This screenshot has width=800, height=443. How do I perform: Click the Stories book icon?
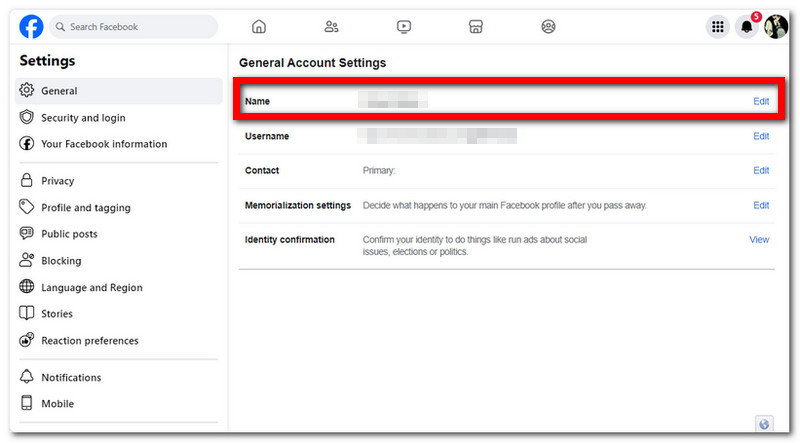pyautogui.click(x=27, y=313)
